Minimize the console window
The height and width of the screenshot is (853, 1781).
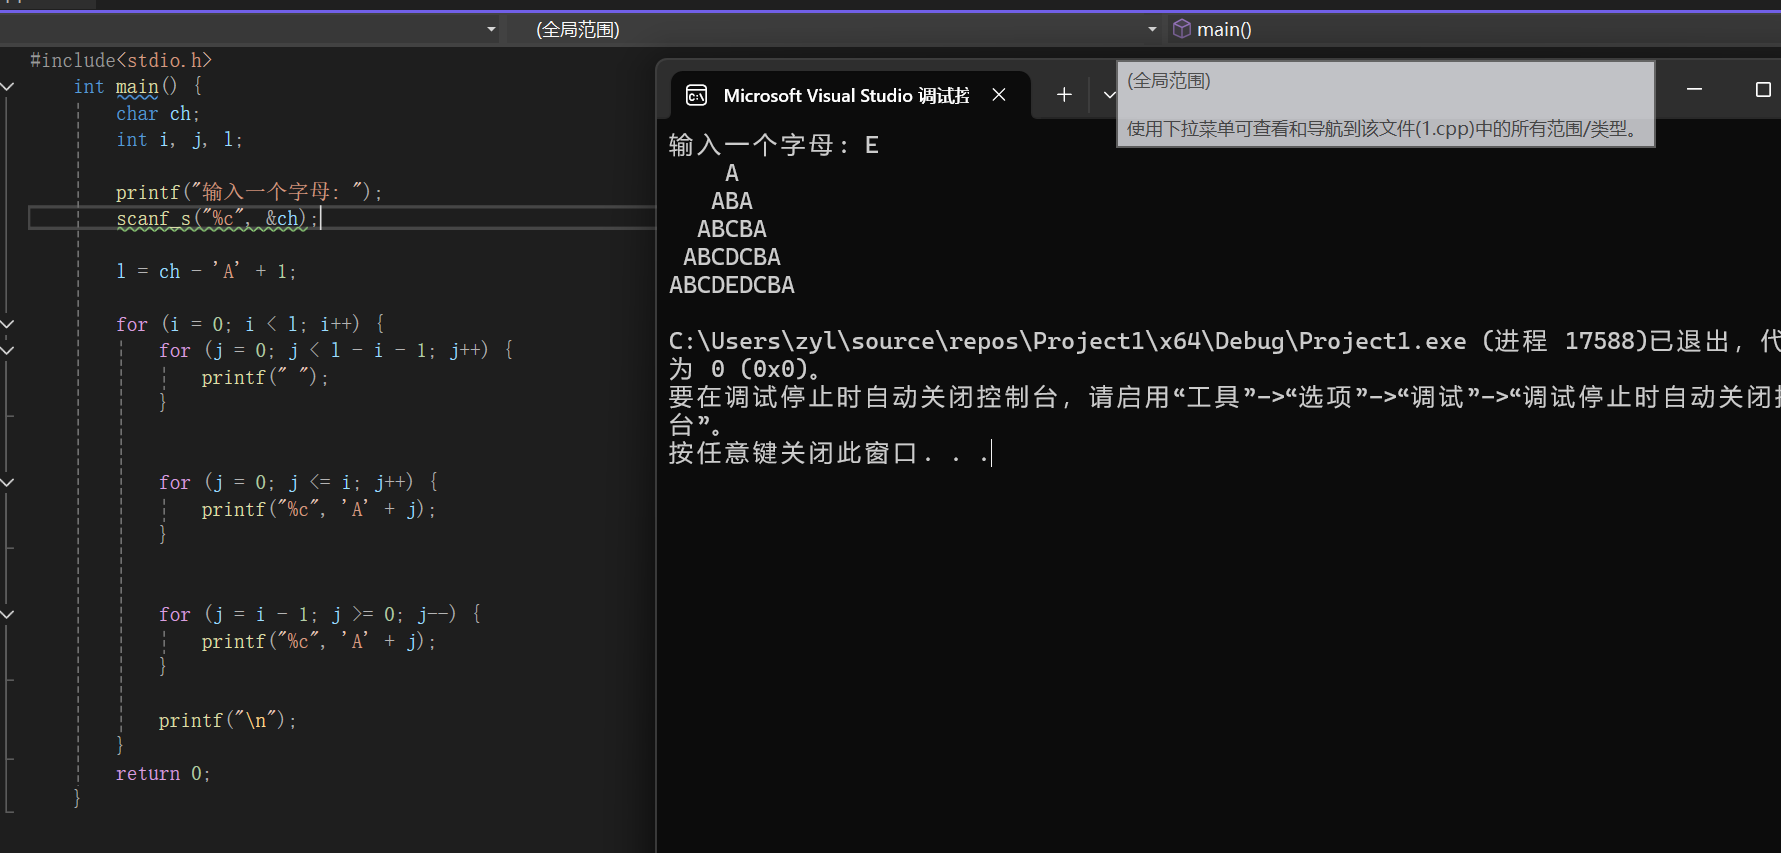[1694, 90]
